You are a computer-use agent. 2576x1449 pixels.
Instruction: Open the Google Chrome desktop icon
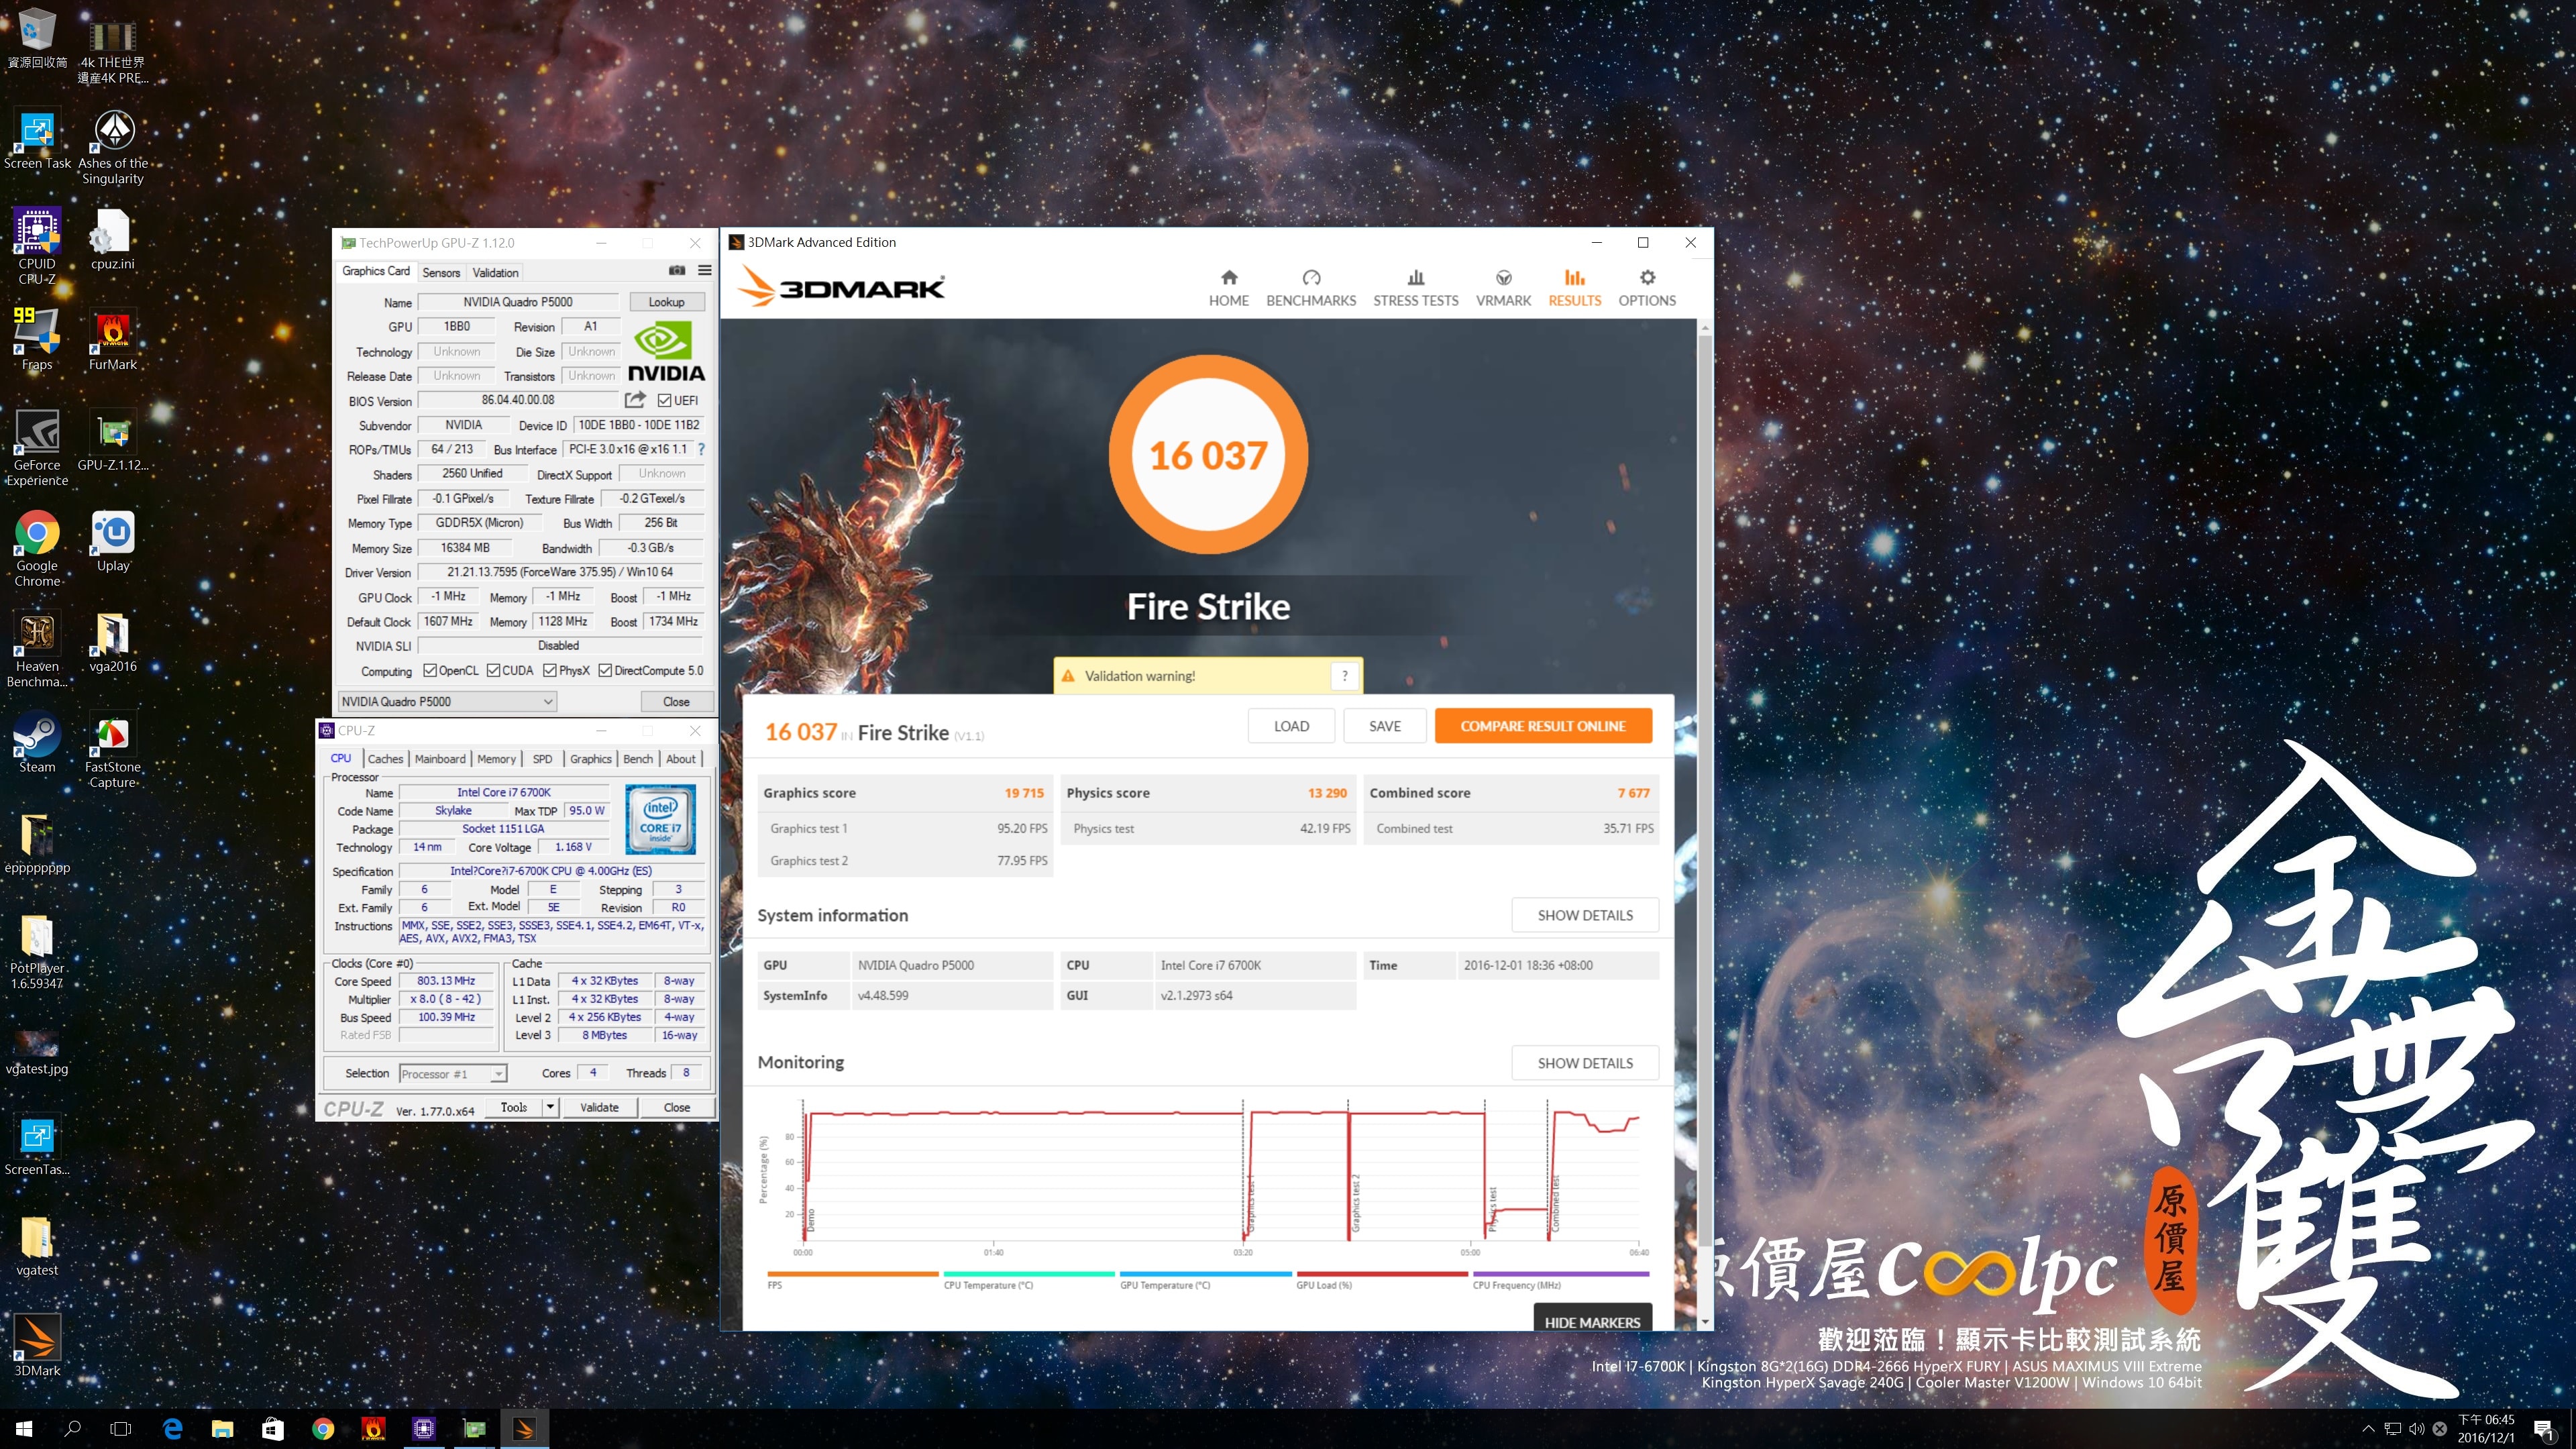tap(37, 548)
